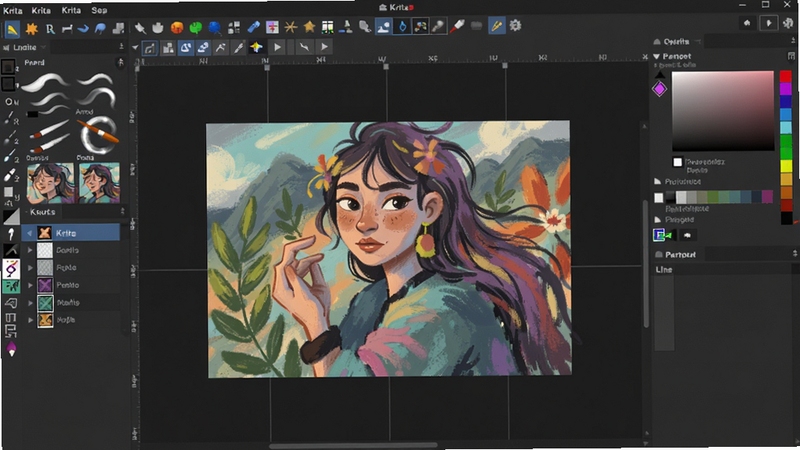Click the play arrow button at top right
This screenshot has width=800, height=450.
pyautogui.click(x=768, y=23)
